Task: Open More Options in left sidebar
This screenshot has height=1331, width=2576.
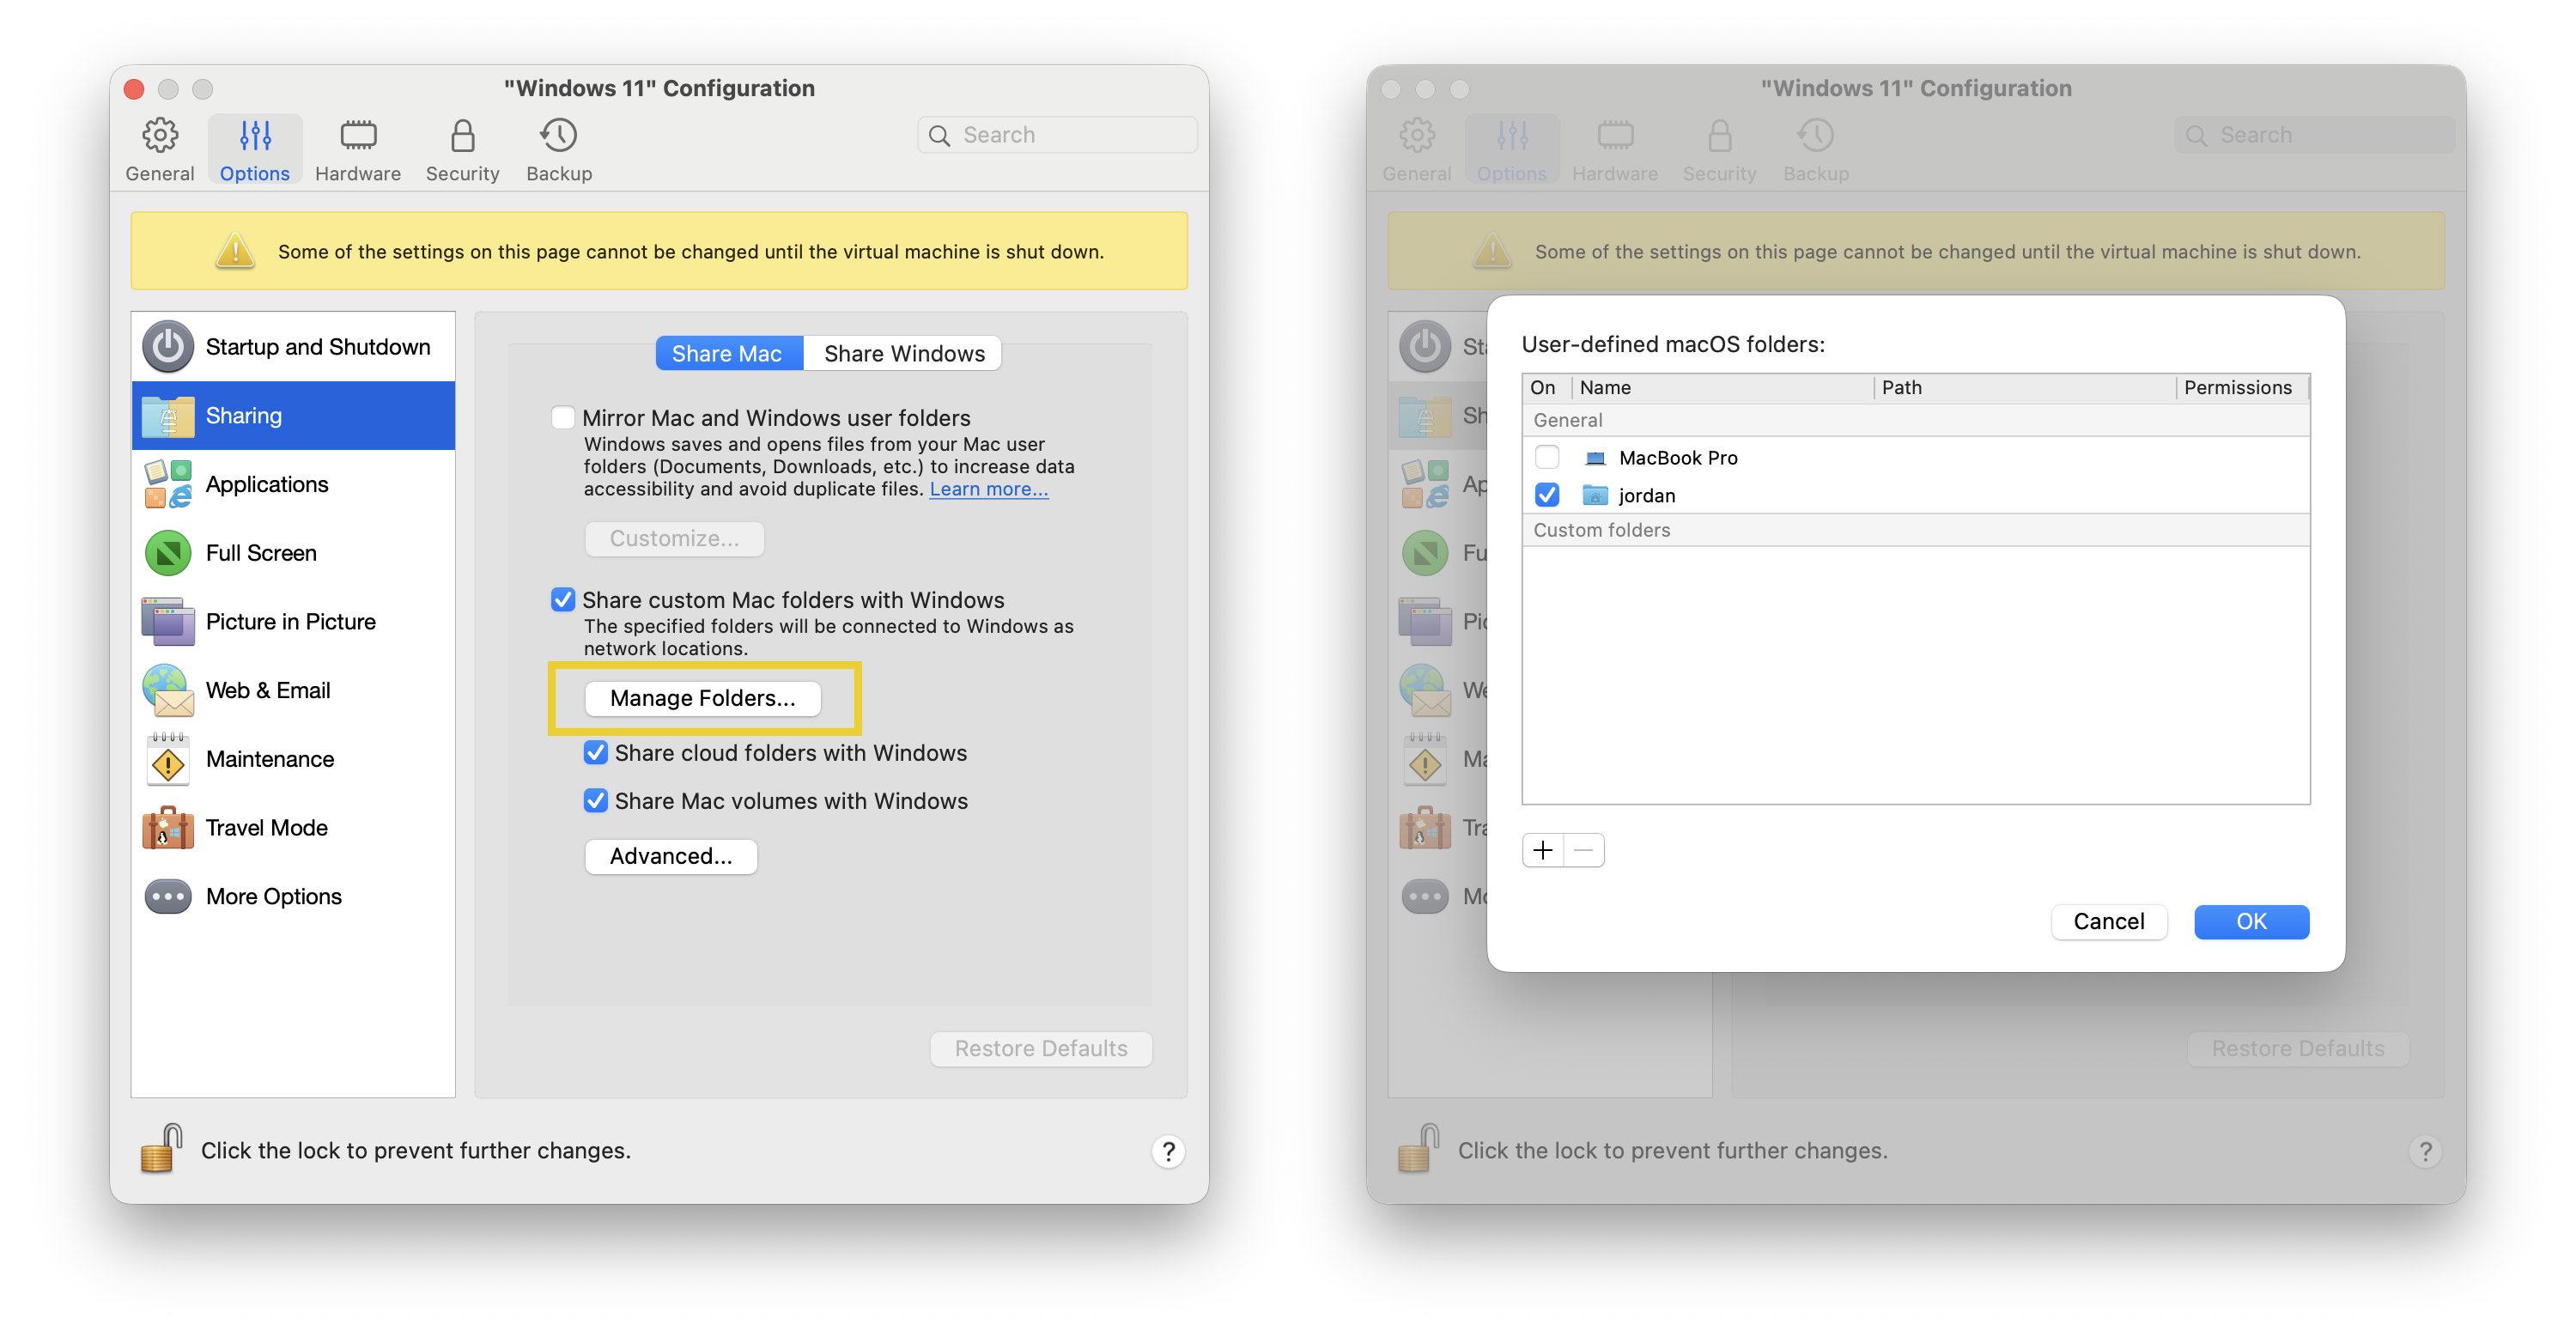Action: pyautogui.click(x=293, y=896)
